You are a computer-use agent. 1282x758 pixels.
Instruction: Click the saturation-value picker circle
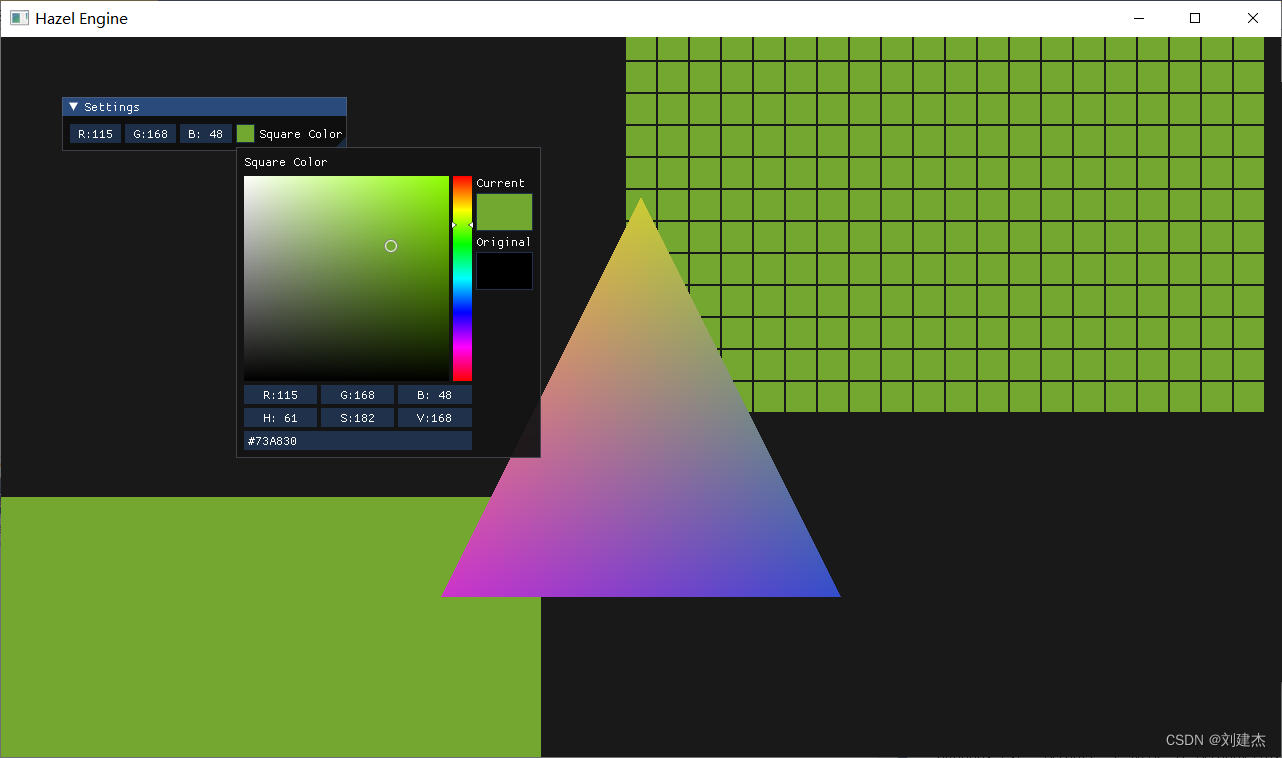pos(390,246)
